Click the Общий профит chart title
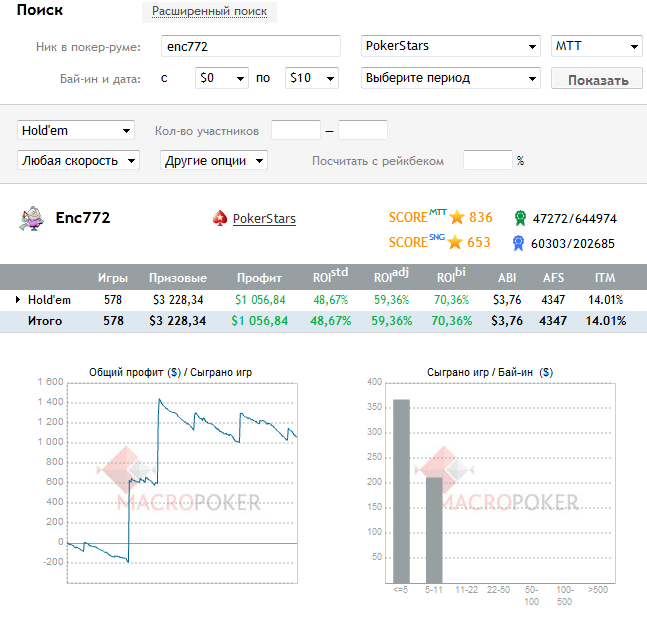The image size is (647, 617). [x=170, y=372]
